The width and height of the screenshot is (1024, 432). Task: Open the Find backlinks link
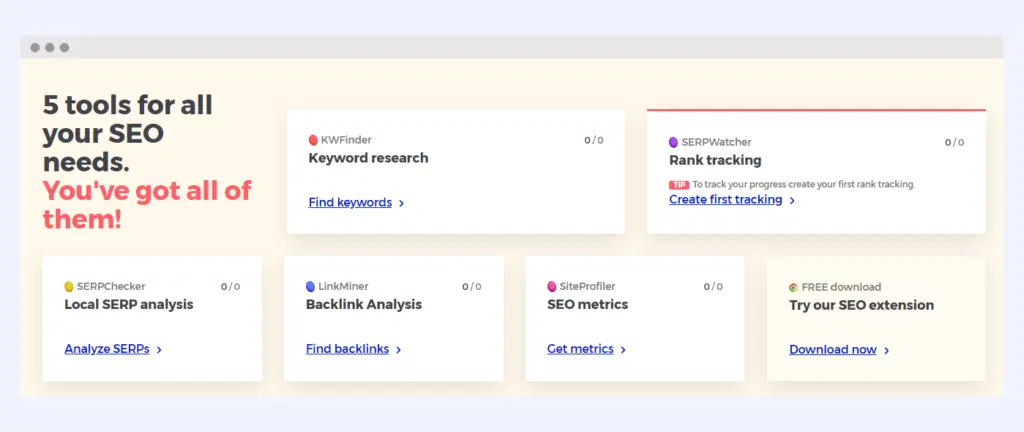tap(347, 349)
